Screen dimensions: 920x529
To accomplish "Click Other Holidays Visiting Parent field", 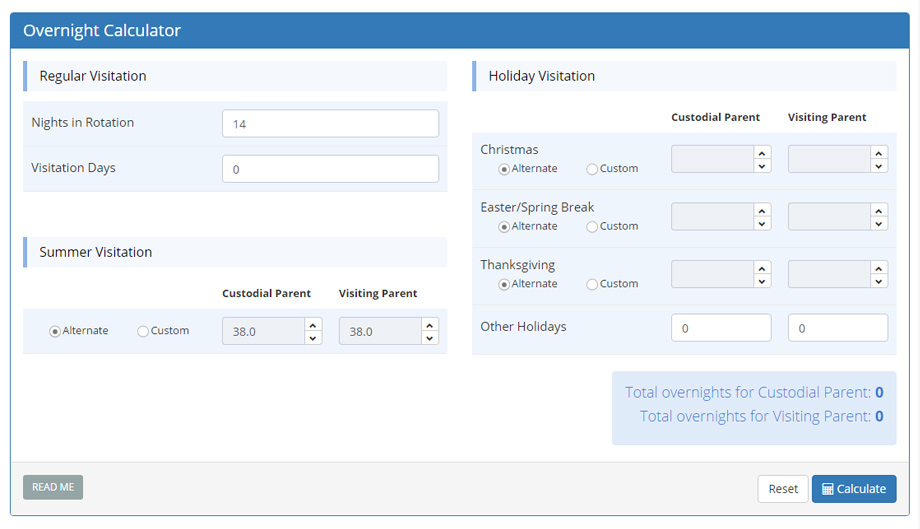I will point(837,328).
